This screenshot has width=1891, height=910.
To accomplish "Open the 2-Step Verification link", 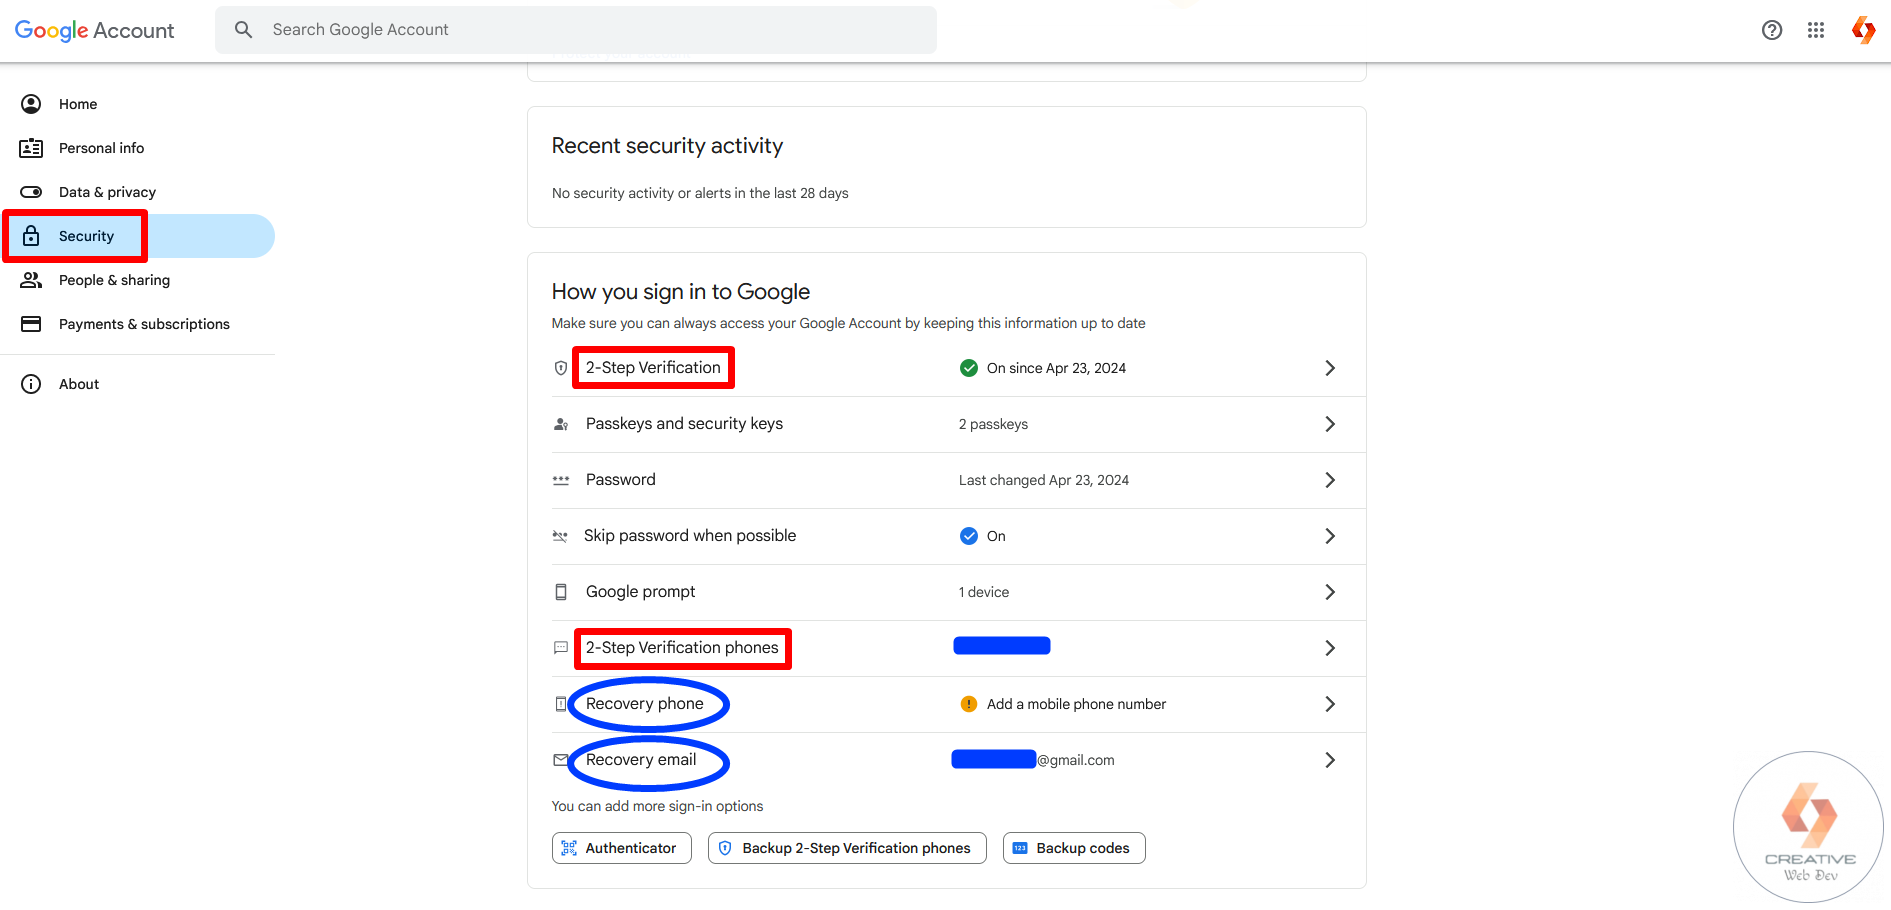I will (x=653, y=368).
